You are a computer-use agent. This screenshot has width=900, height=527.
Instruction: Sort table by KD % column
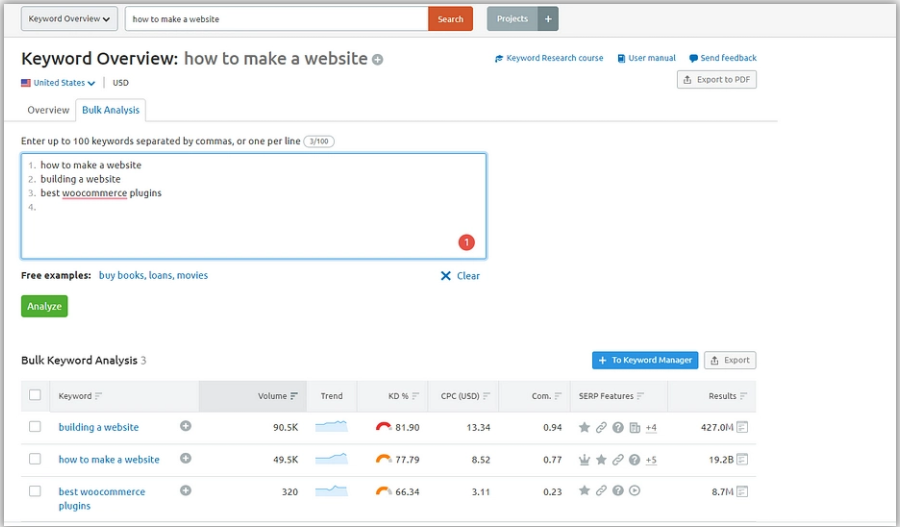[404, 396]
